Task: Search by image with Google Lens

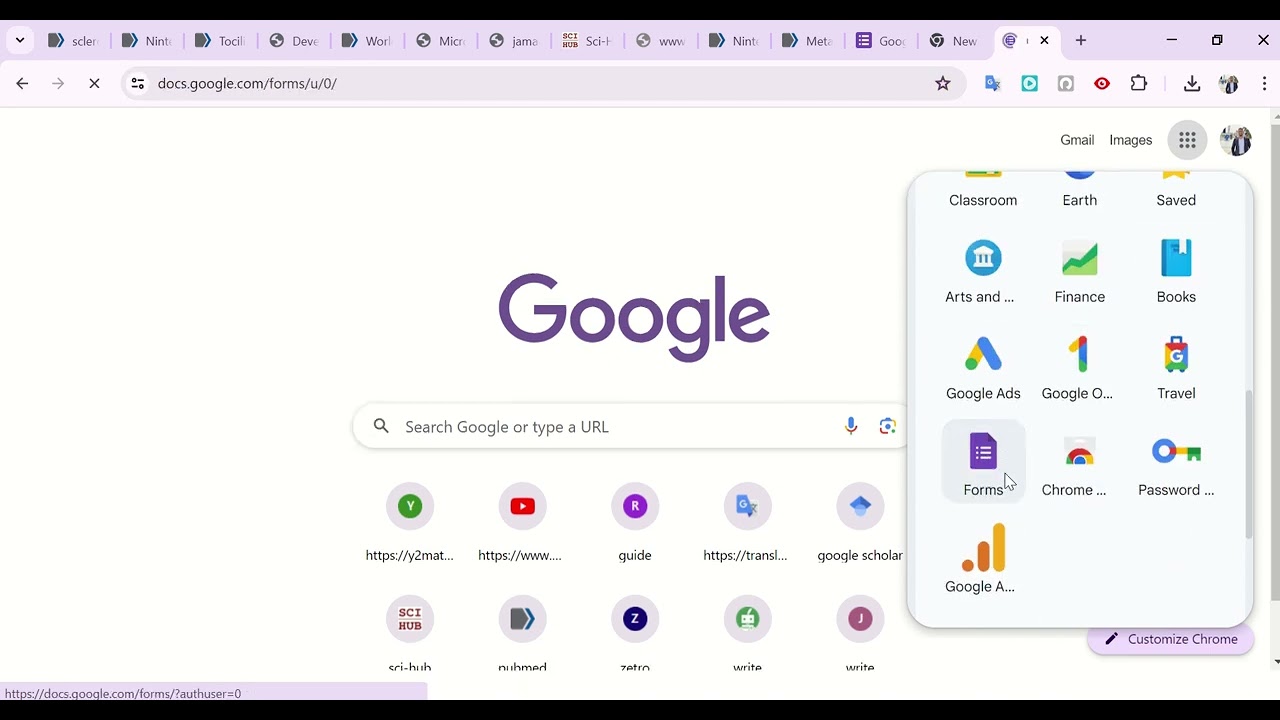Action: point(887,427)
